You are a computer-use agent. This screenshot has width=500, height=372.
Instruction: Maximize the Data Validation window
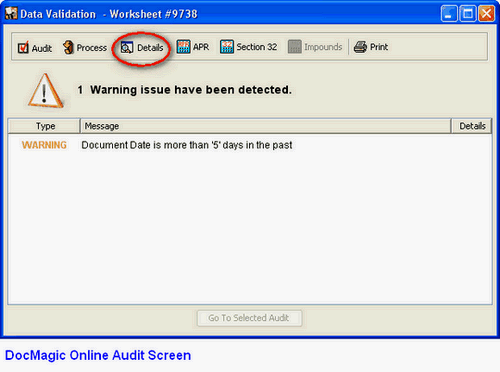coord(468,14)
